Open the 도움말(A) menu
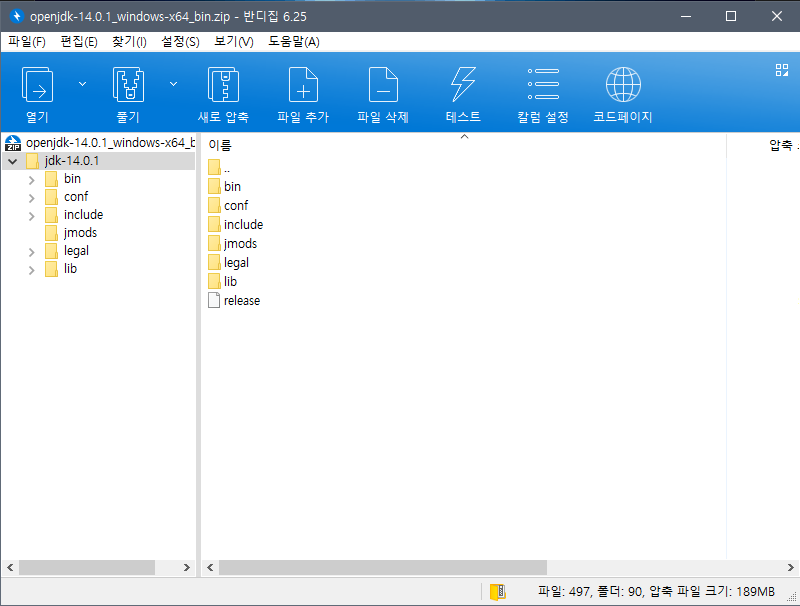The height and width of the screenshot is (606, 800). (x=294, y=42)
